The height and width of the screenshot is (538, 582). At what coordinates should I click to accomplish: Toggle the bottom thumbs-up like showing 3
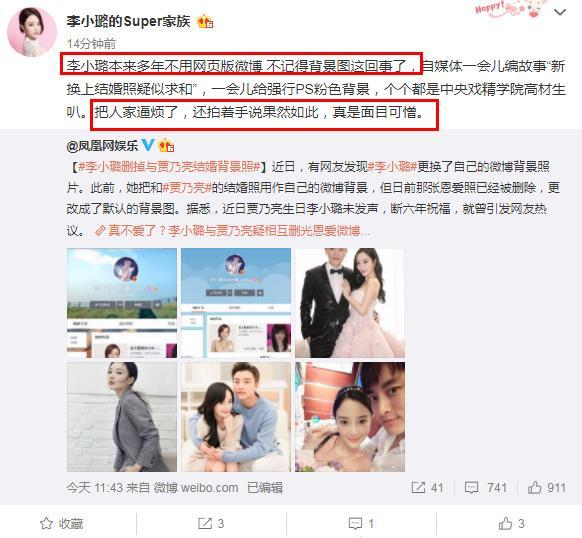[511, 524]
